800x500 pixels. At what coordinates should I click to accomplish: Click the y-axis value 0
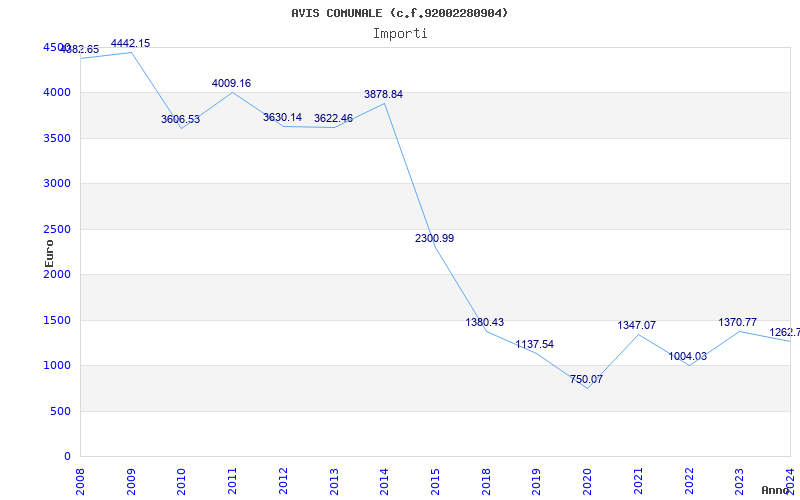(x=67, y=457)
